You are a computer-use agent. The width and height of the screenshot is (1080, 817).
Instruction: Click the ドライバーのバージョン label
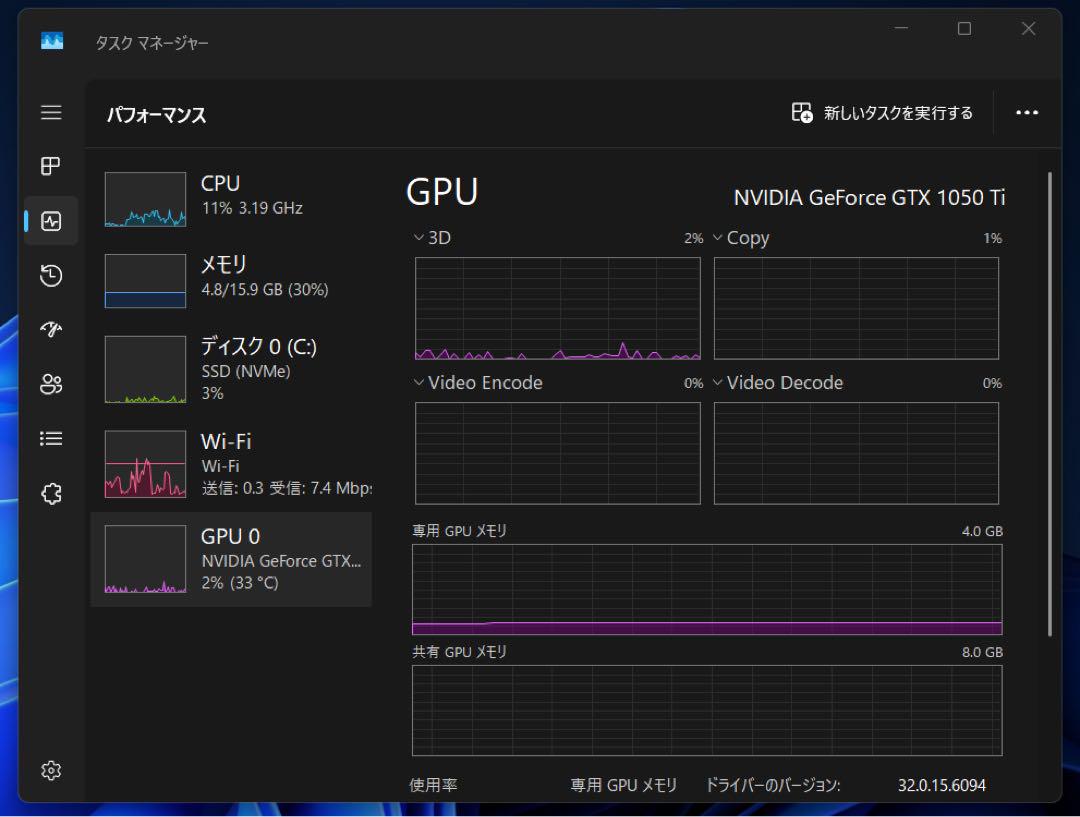pyautogui.click(x=773, y=785)
